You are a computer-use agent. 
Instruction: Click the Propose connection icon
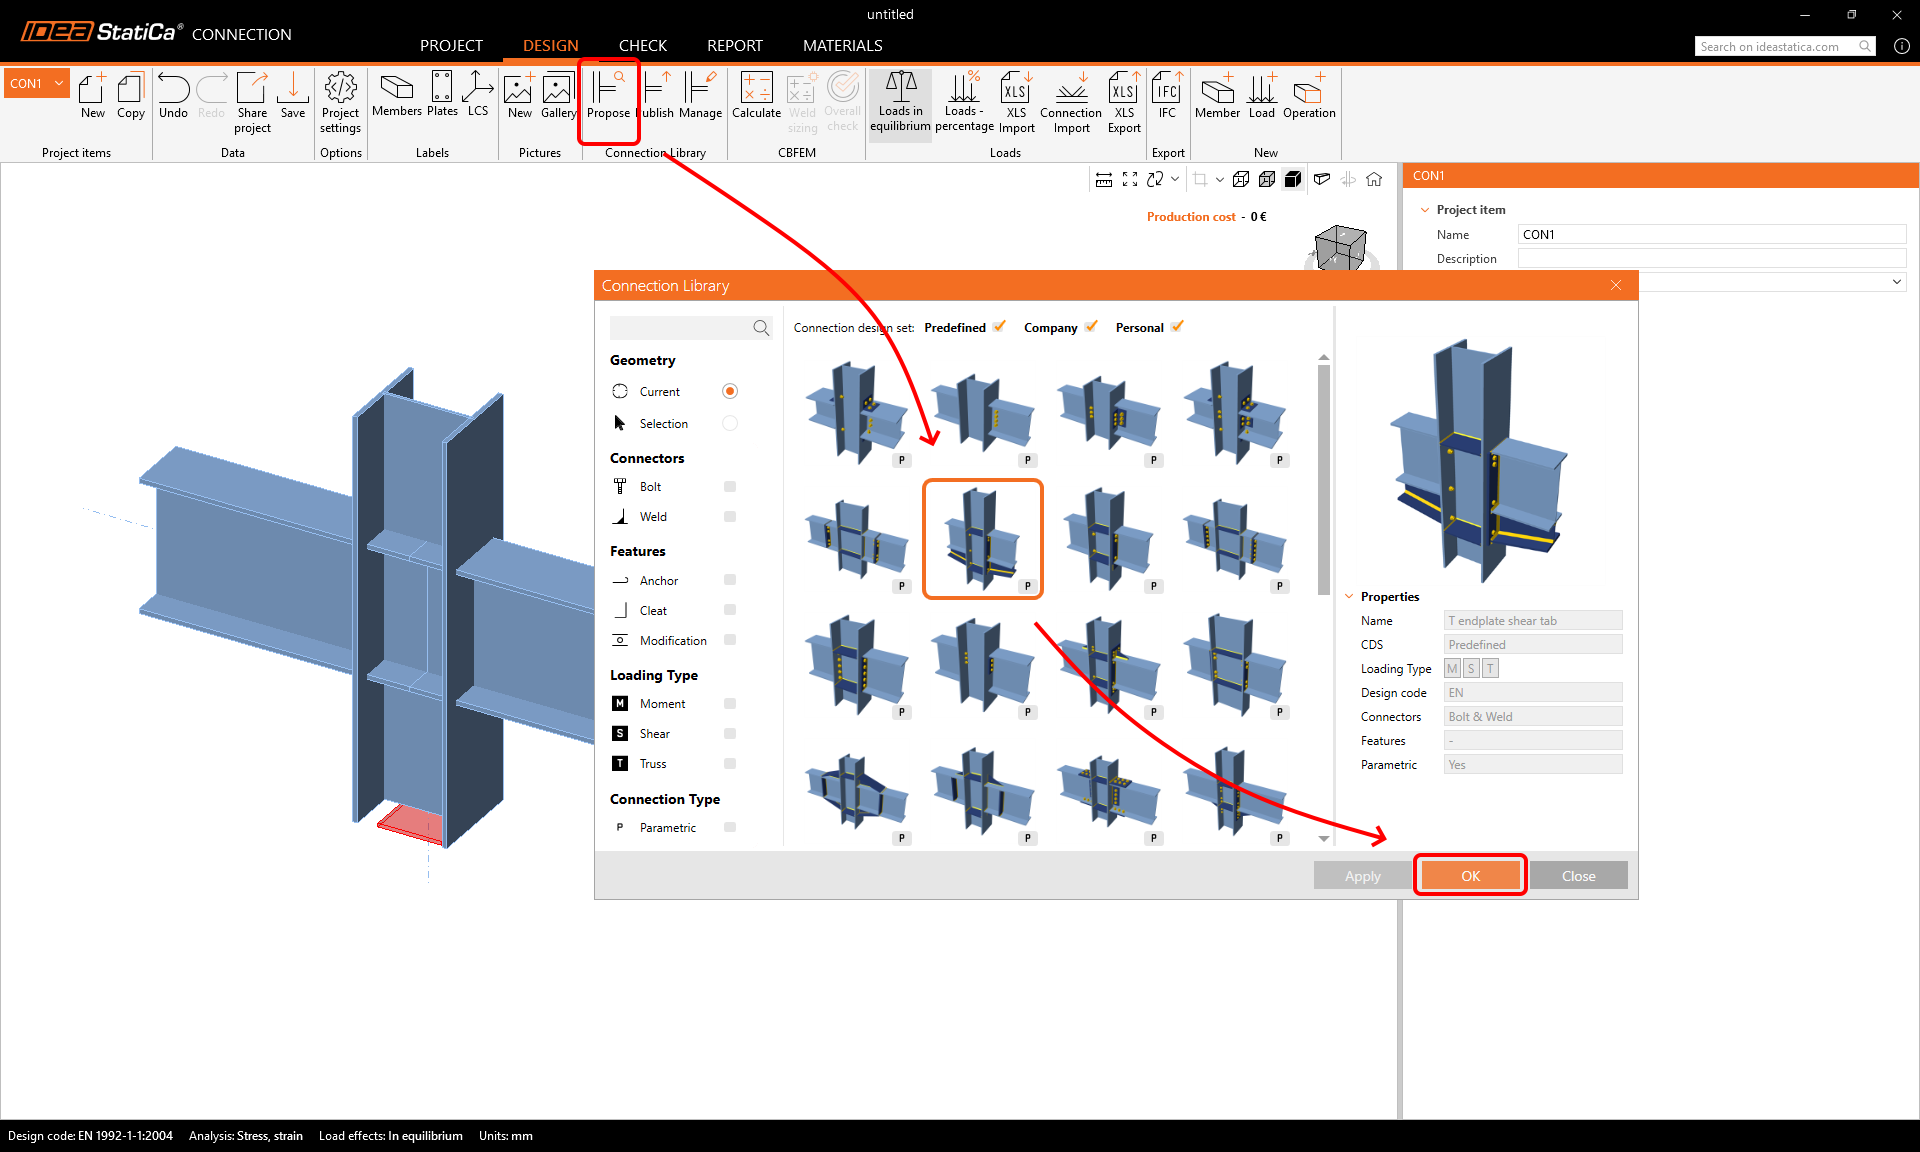pyautogui.click(x=608, y=95)
